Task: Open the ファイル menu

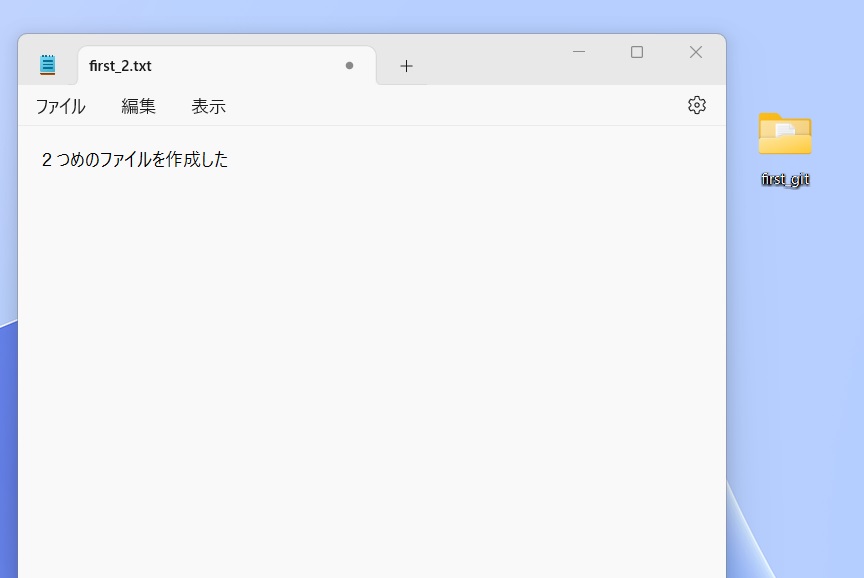Action: point(60,106)
